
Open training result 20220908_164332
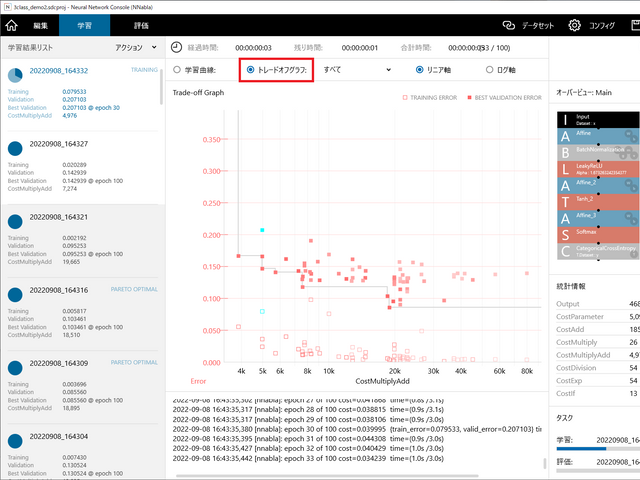click(x=58, y=71)
